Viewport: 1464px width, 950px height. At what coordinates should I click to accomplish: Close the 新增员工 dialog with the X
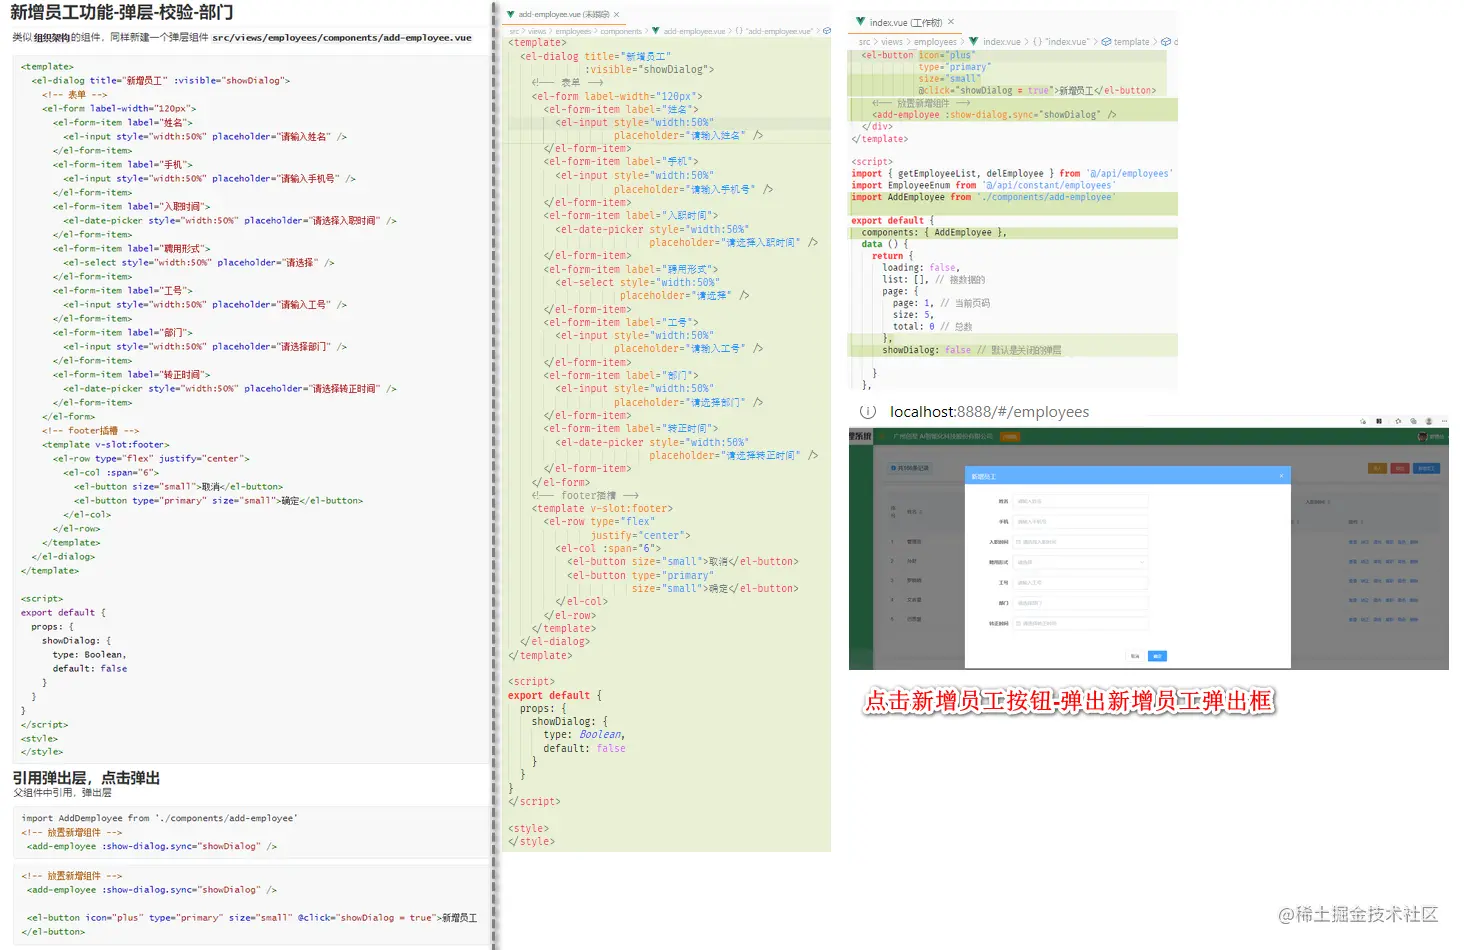[x=1281, y=476]
